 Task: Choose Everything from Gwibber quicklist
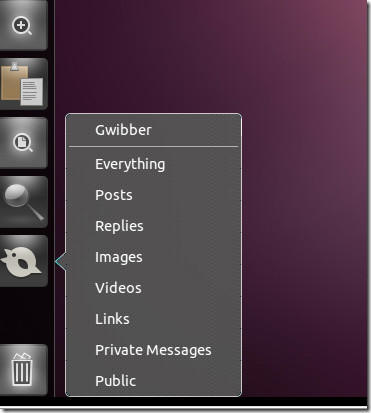pyautogui.click(x=130, y=164)
